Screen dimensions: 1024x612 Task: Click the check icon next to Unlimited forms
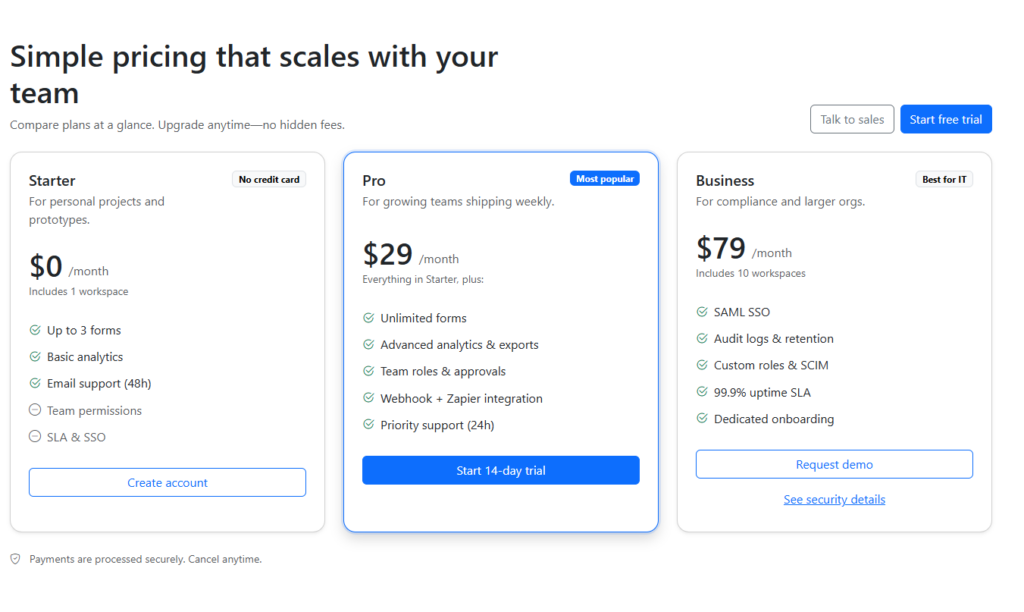click(368, 318)
